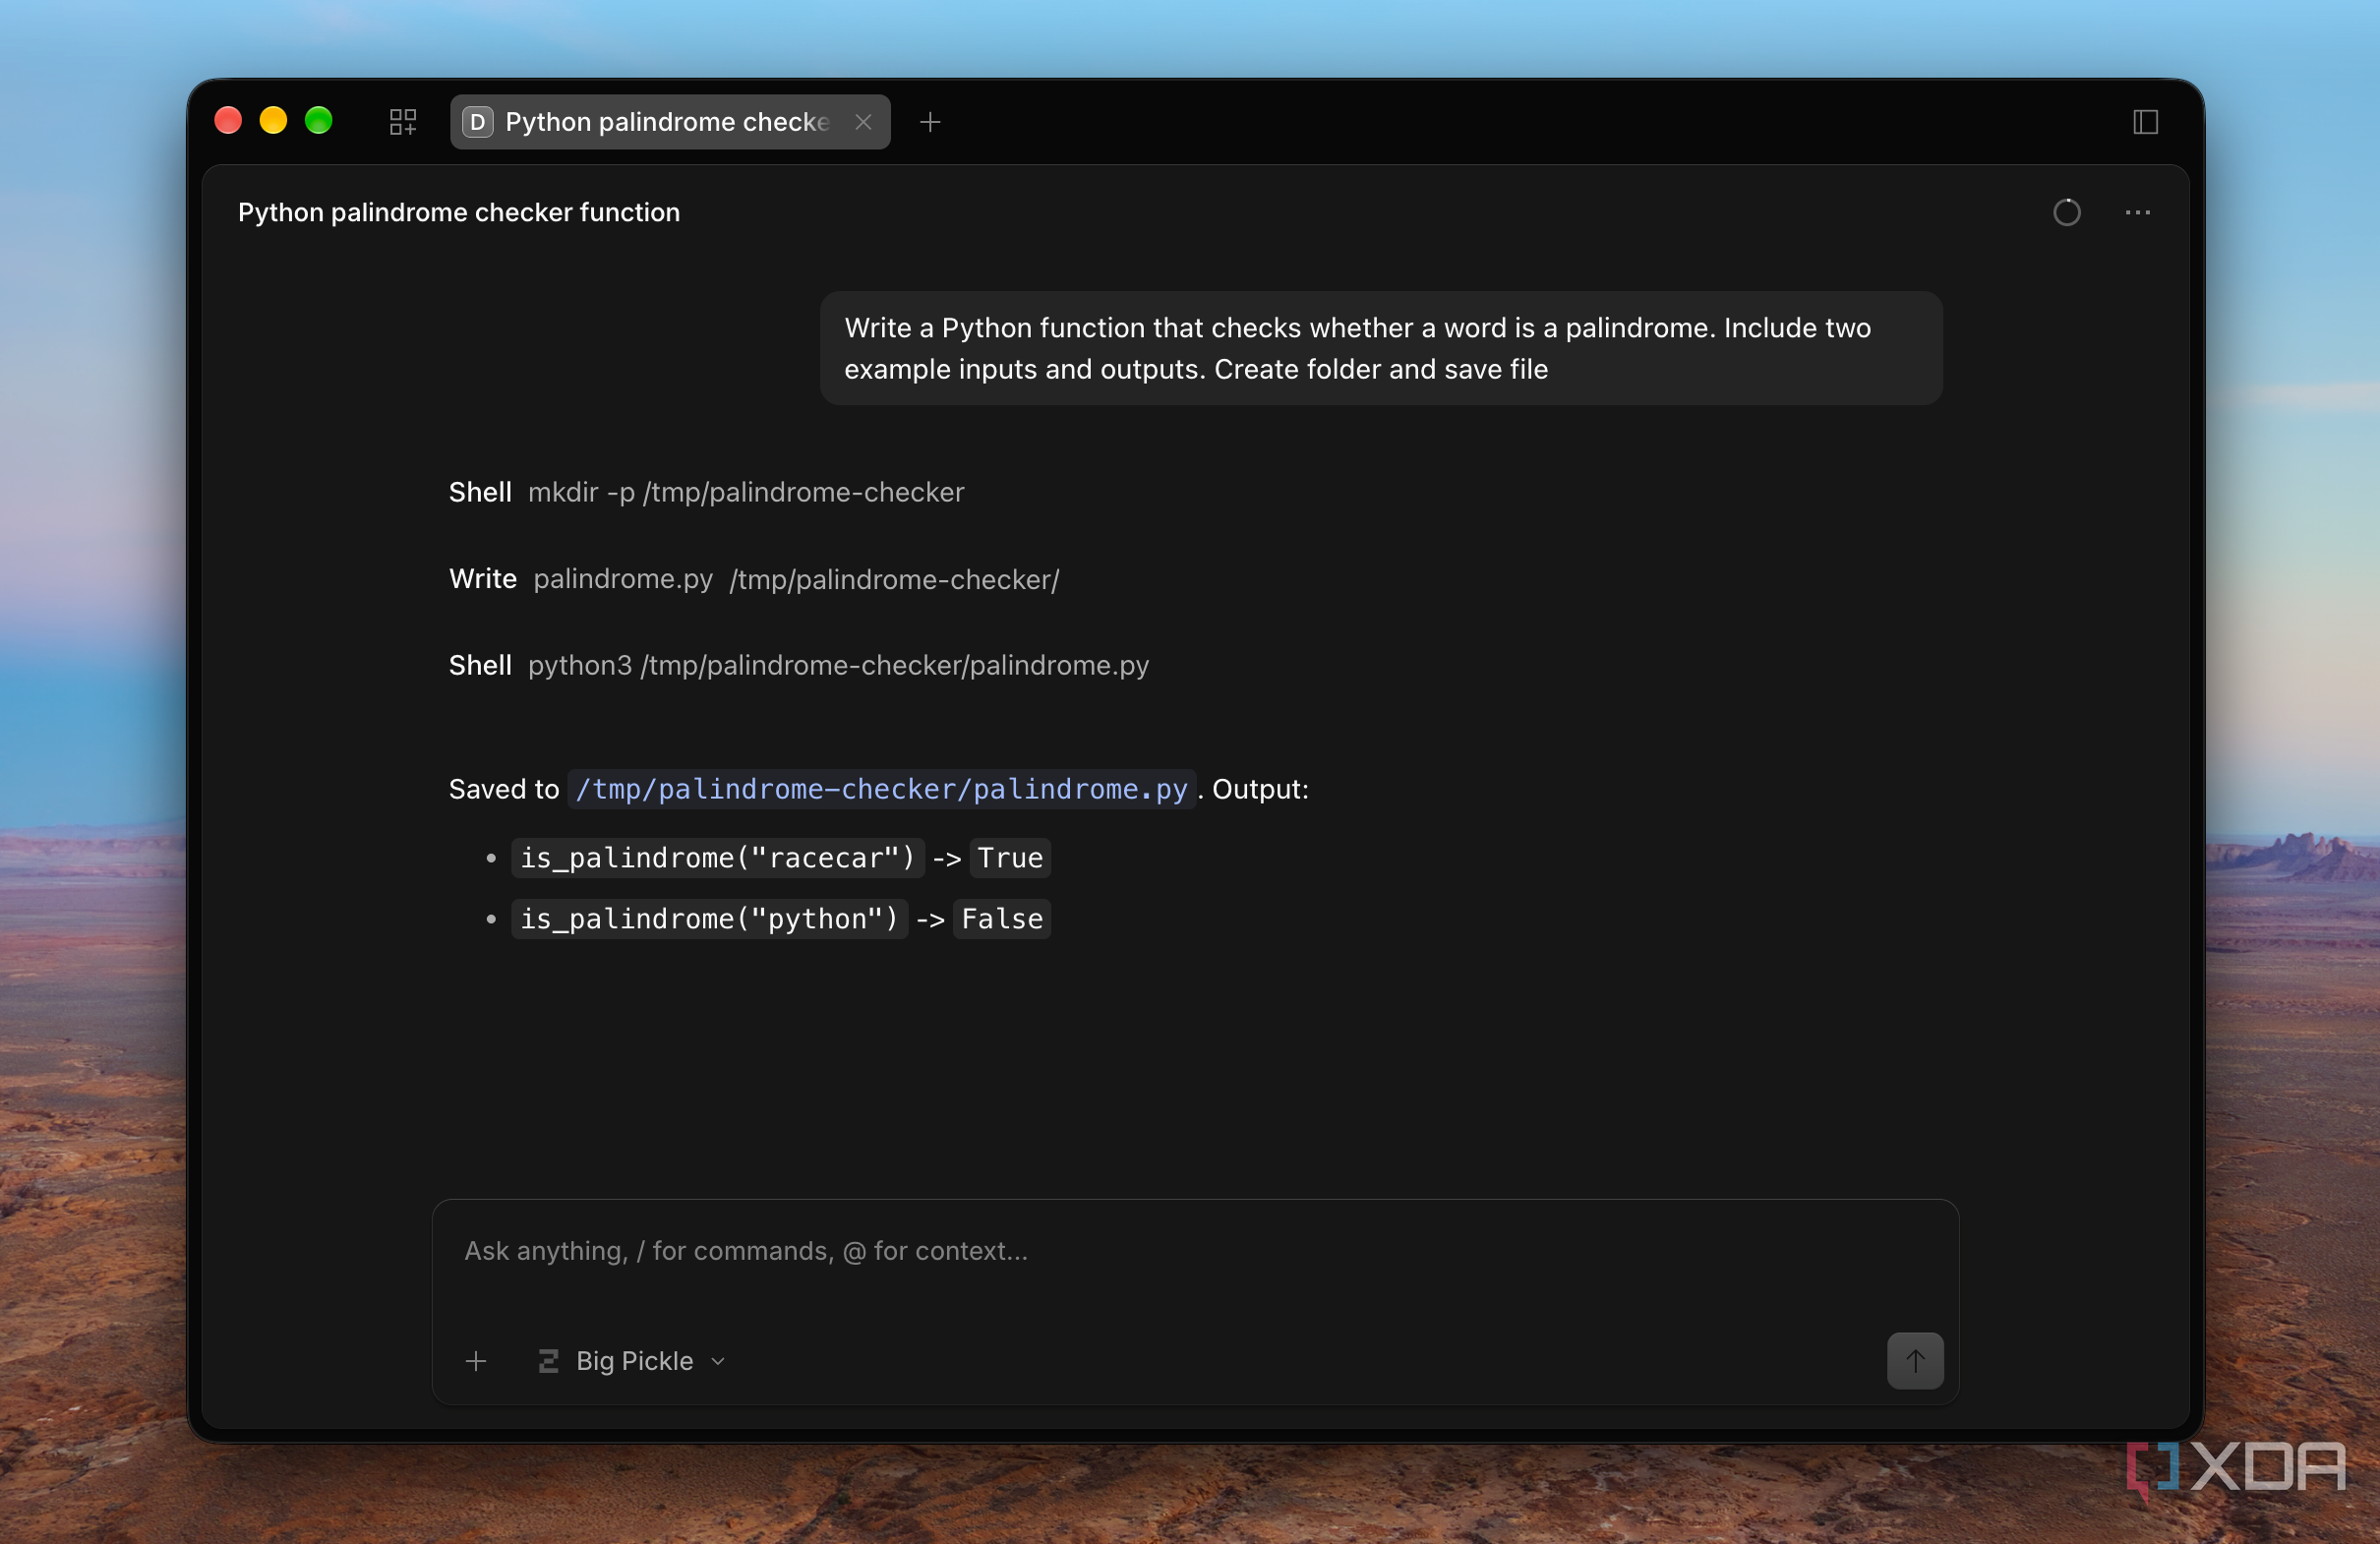Click the Big Pickle model logo icon

pos(548,1361)
